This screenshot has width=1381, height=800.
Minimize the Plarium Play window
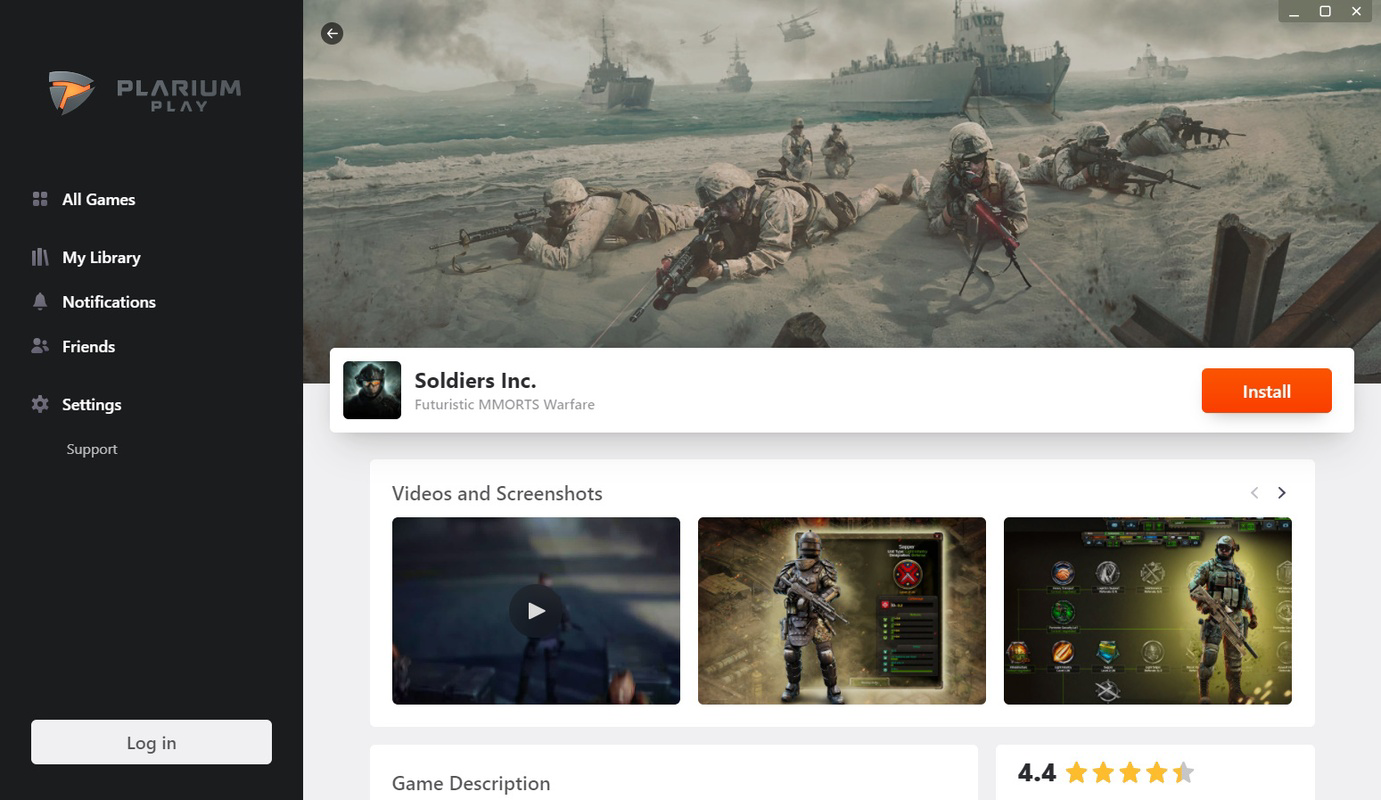coord(1294,11)
